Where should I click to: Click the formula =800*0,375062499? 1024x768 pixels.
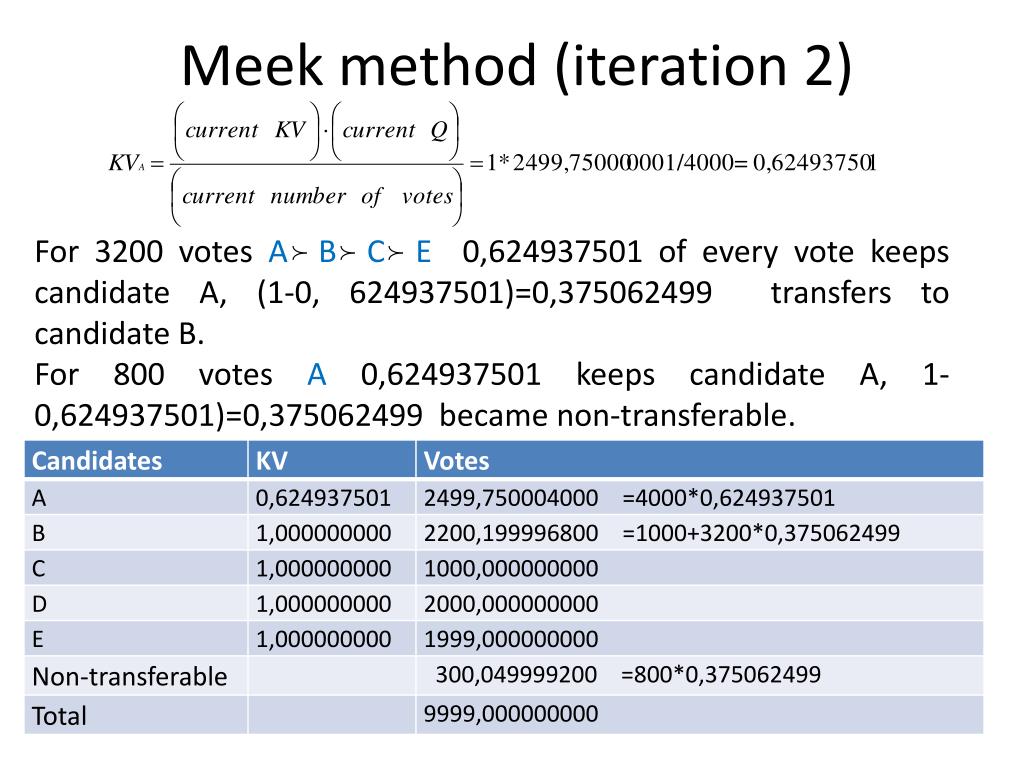tap(721, 675)
